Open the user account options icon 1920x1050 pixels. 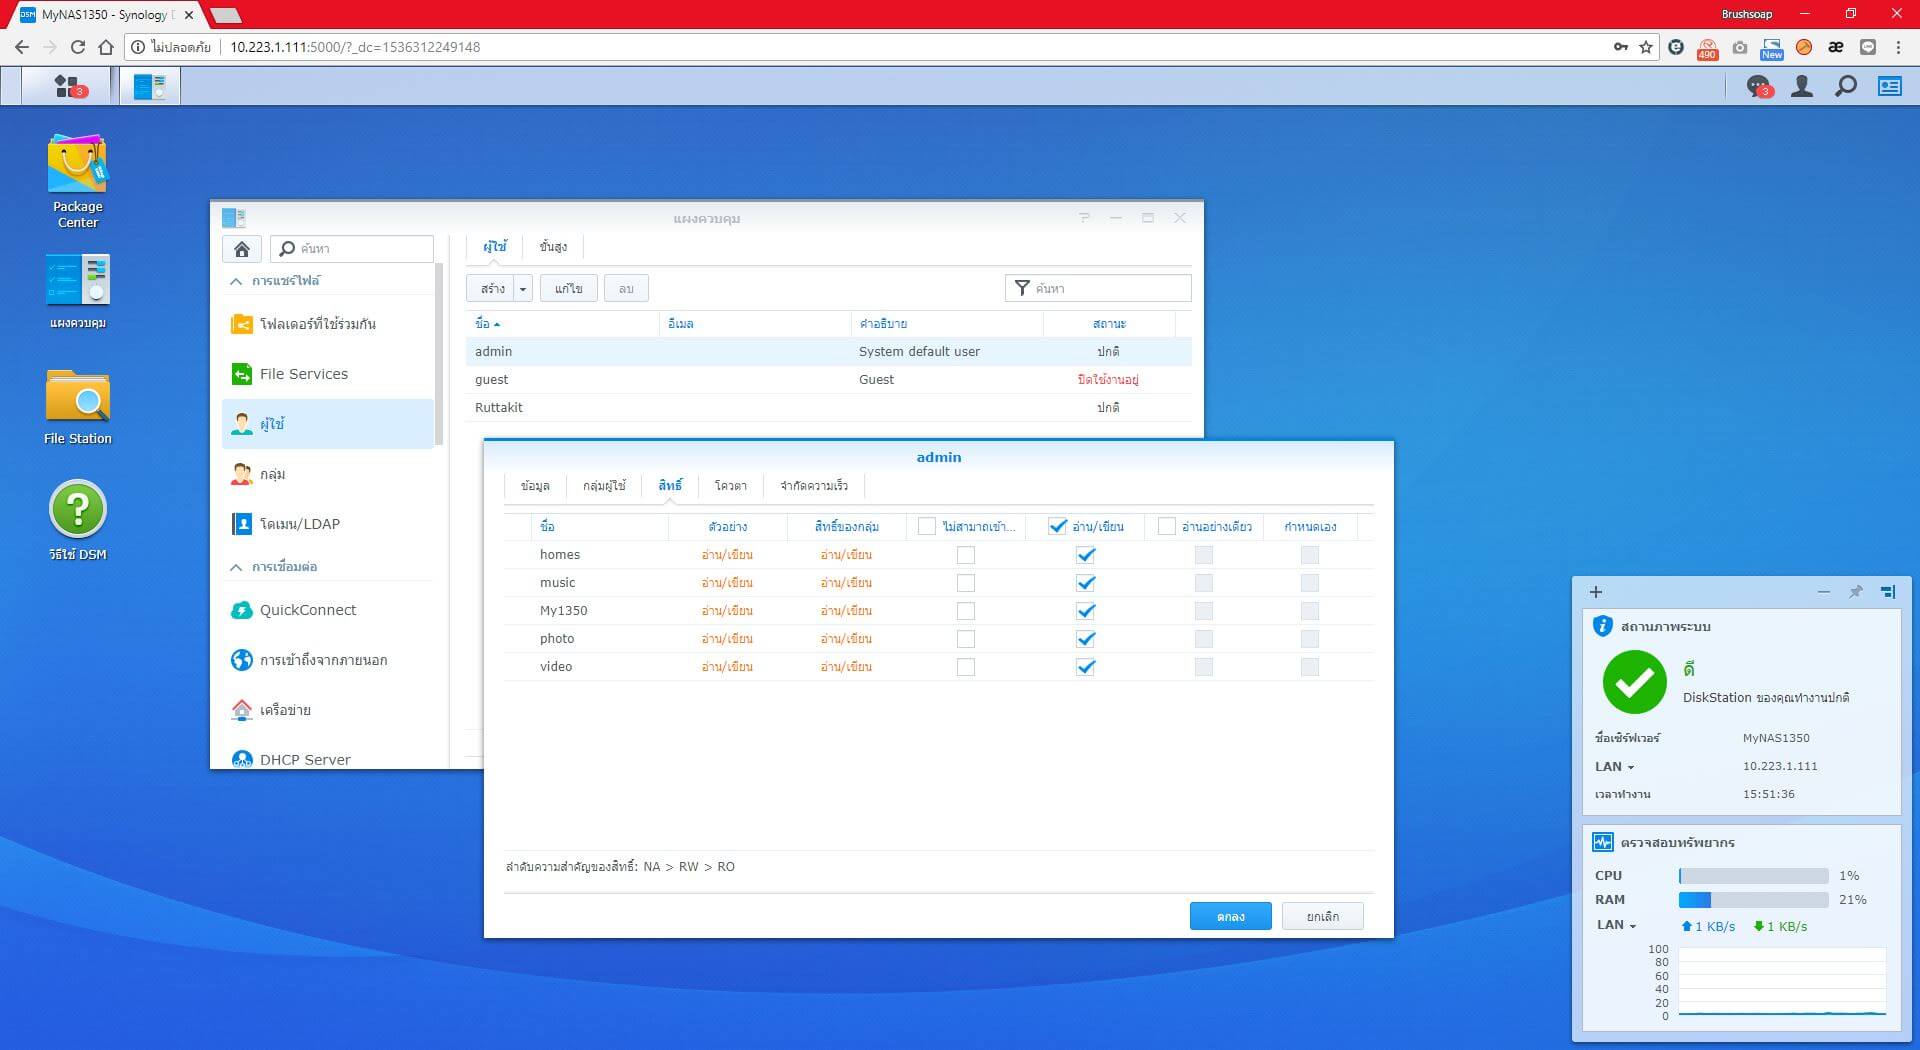pos(1802,87)
